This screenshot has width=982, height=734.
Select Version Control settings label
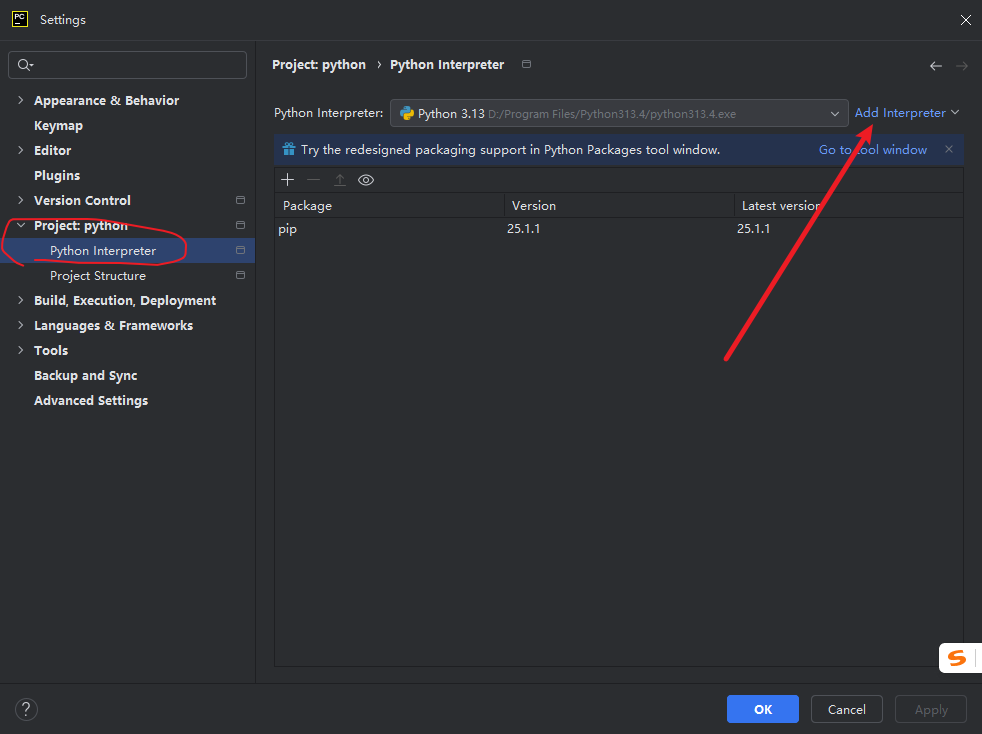(x=82, y=200)
